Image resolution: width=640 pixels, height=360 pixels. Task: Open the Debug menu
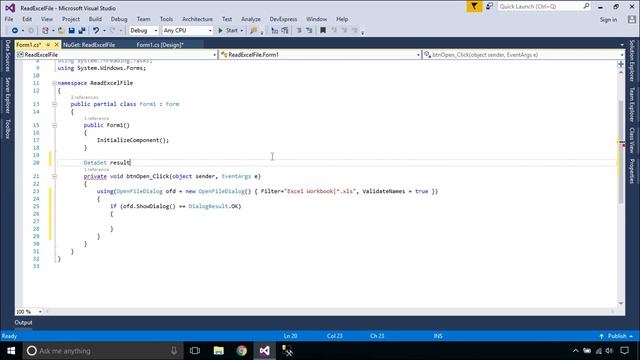pyautogui.click(x=119, y=19)
